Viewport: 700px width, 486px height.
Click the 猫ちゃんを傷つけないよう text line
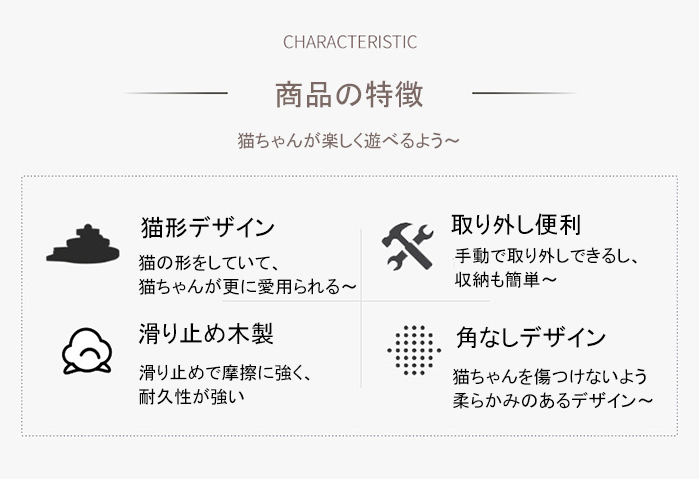click(550, 377)
